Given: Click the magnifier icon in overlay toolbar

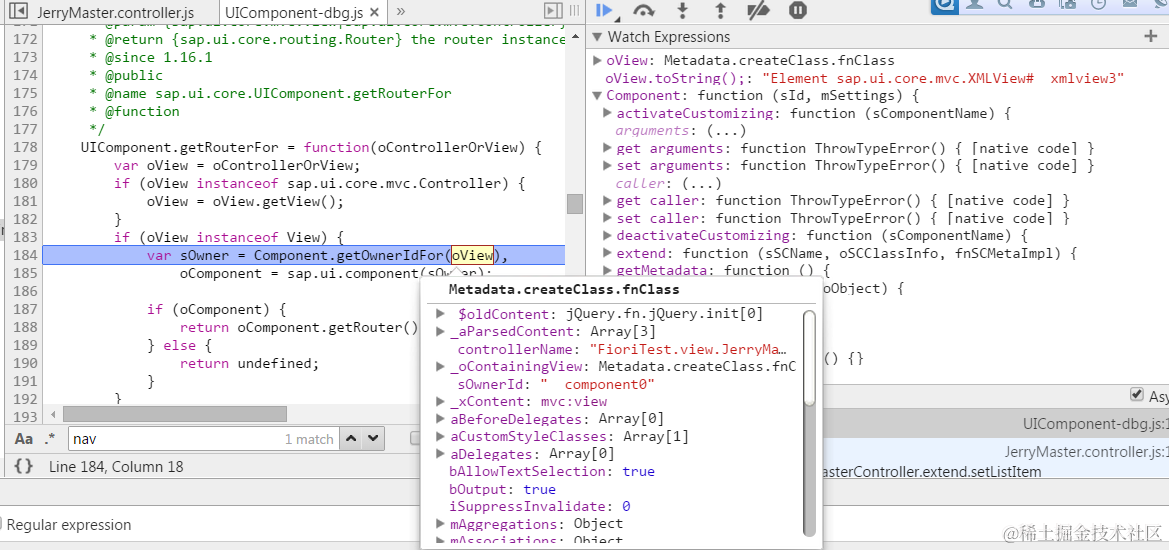Looking at the screenshot, I should (x=1005, y=4).
